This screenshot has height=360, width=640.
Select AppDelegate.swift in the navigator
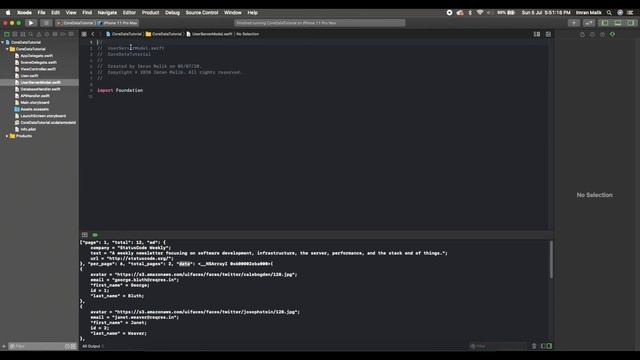pyautogui.click(x=36, y=56)
